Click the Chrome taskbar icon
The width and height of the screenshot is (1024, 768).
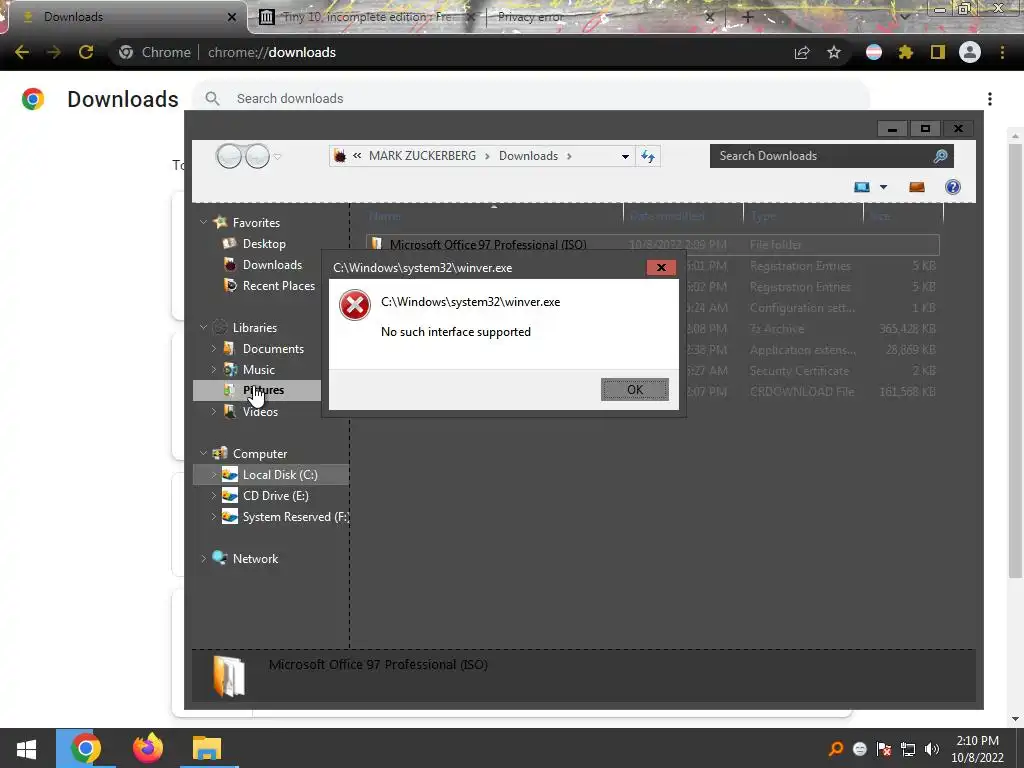86,748
